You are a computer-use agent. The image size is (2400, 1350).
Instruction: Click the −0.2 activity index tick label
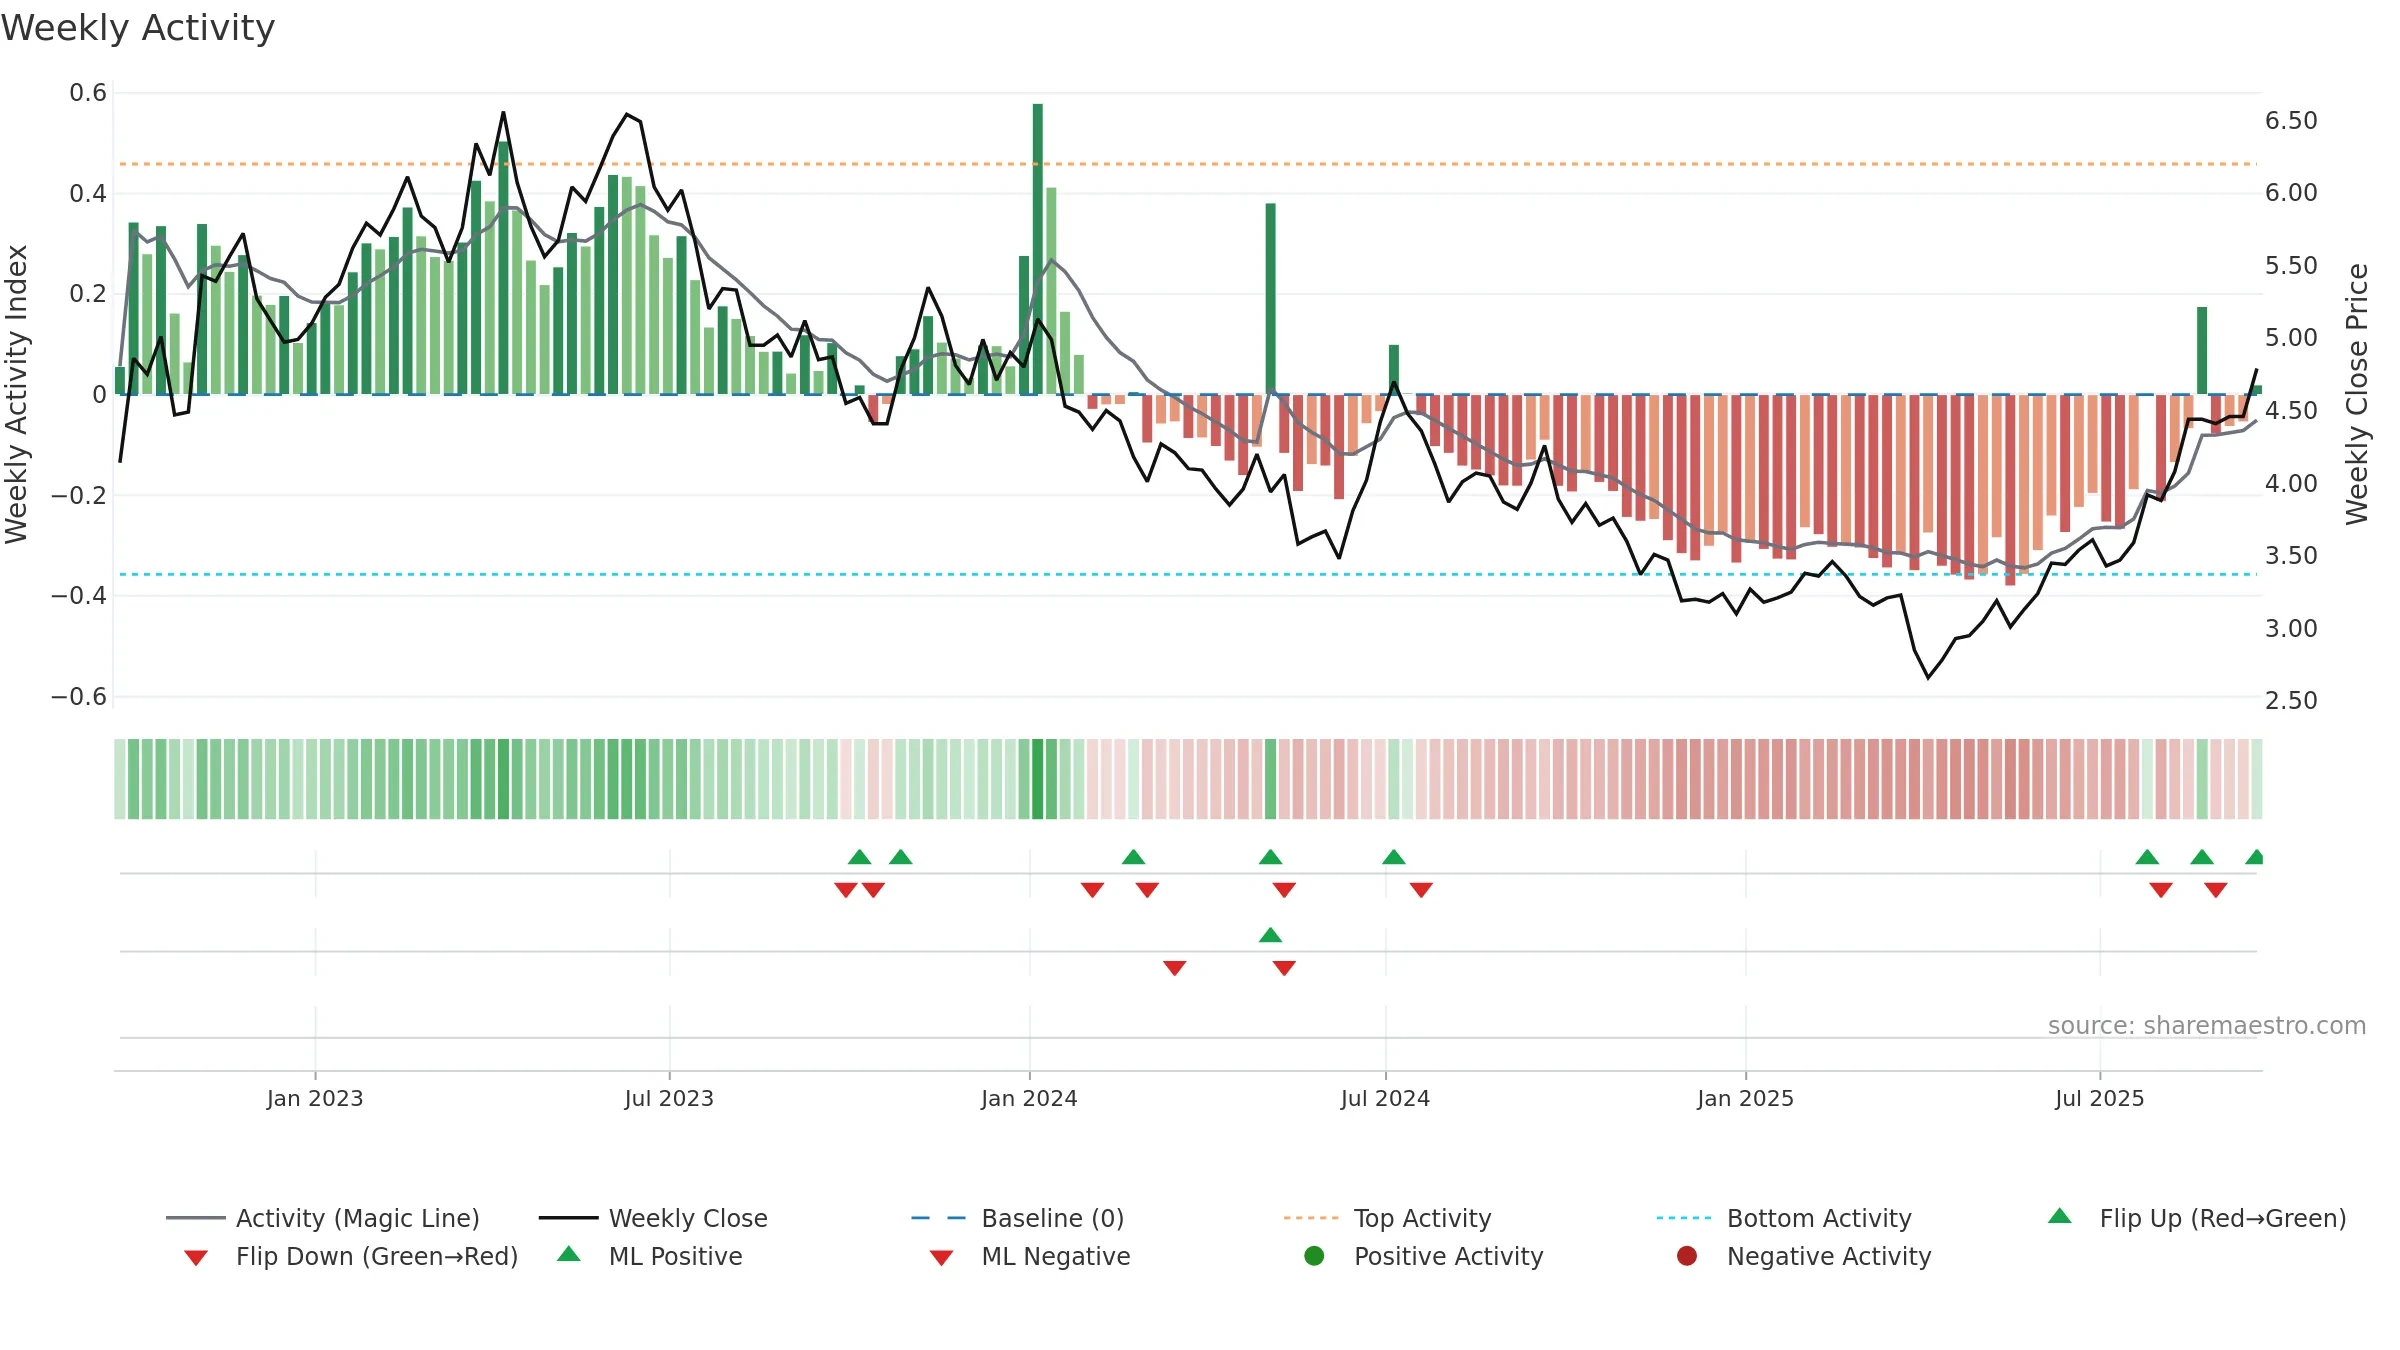tap(79, 496)
